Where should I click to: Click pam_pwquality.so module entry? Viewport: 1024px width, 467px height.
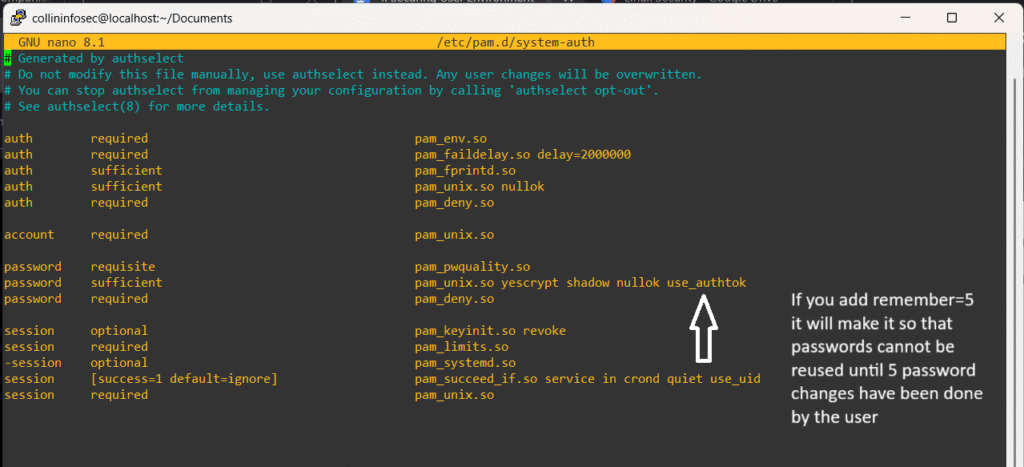(x=472, y=267)
